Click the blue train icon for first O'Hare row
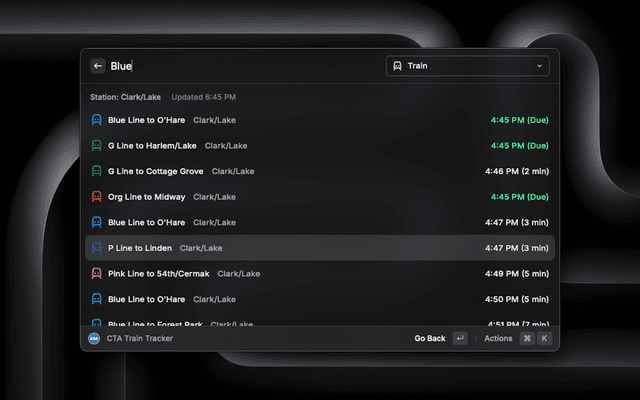Viewport: 640px width, 400px height. pyautogui.click(x=96, y=120)
